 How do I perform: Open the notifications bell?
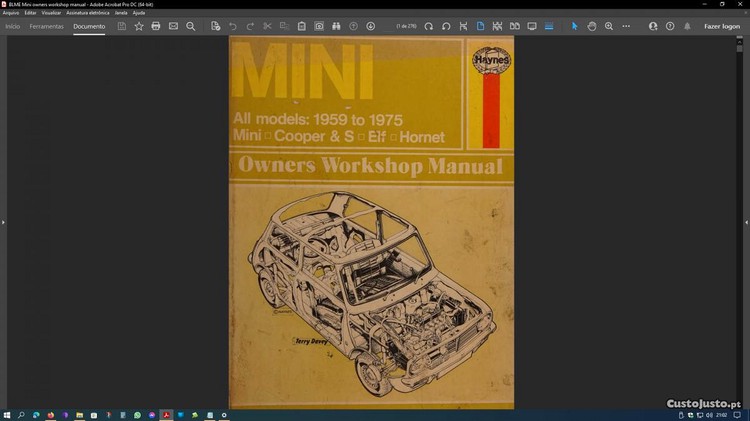687,26
